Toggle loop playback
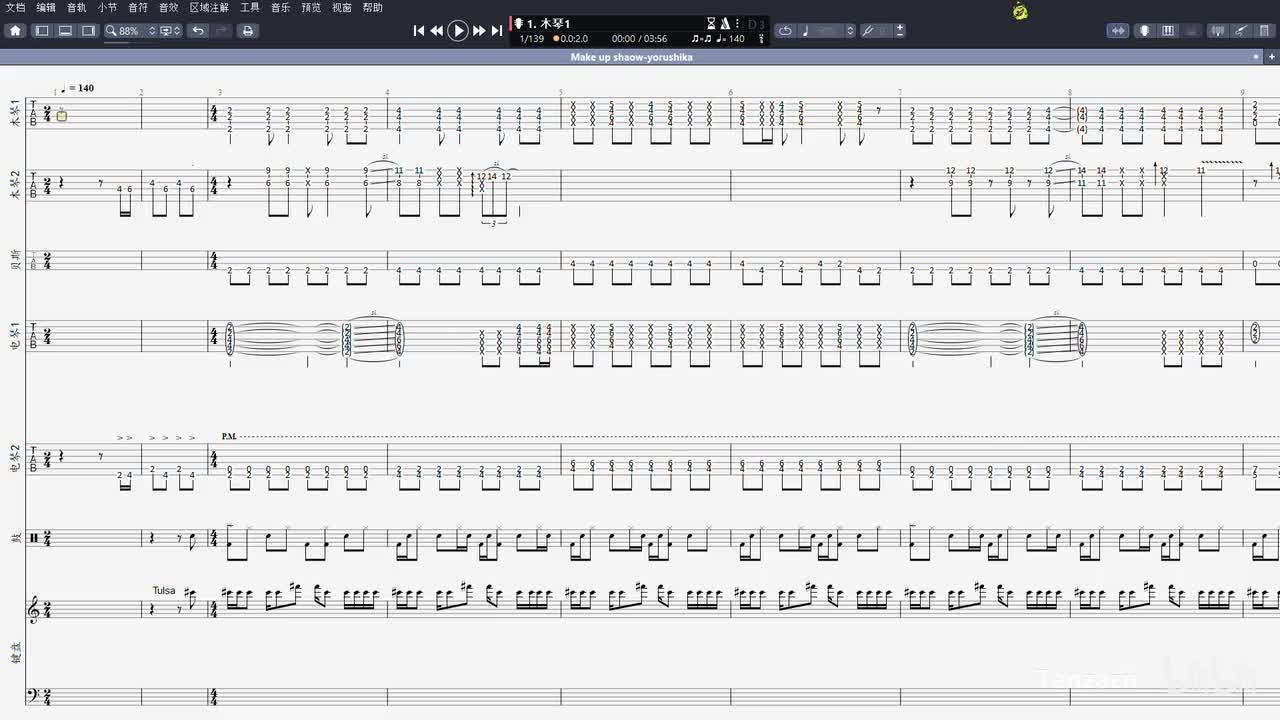The image size is (1280, 720). click(785, 31)
